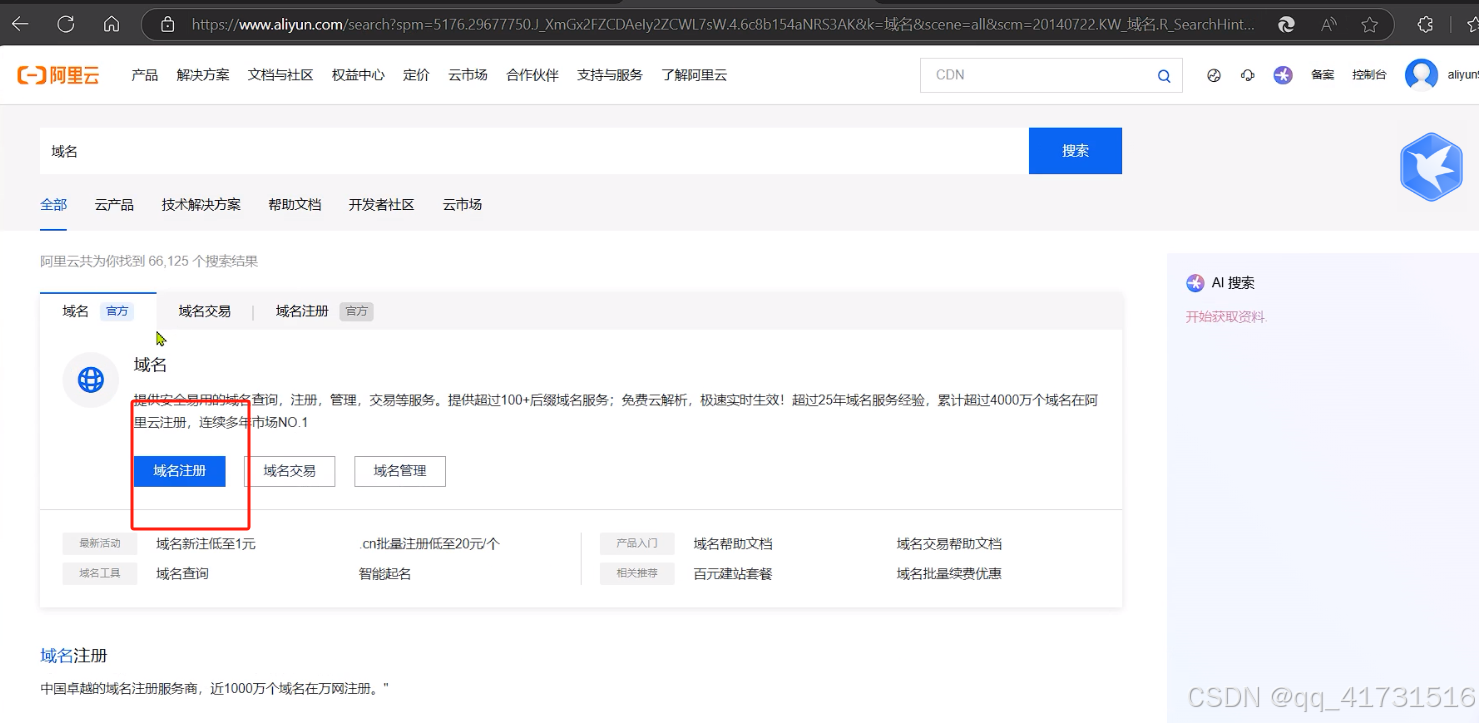Screen dimensions: 1479x723
Task: Click the 开始获取资料 text
Action: (x=1225, y=317)
